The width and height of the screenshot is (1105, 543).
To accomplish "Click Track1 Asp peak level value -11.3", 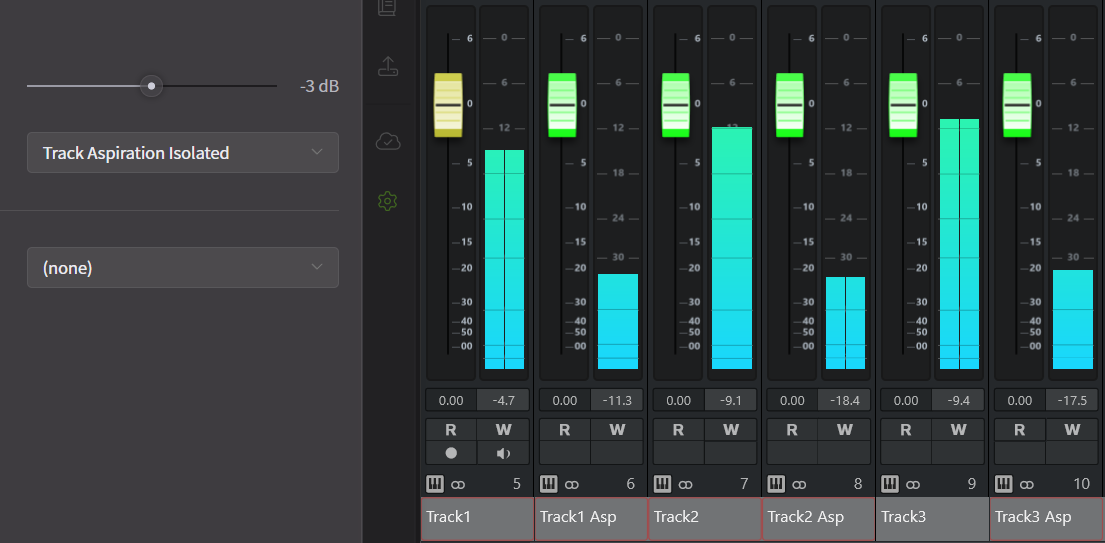I will point(617,400).
